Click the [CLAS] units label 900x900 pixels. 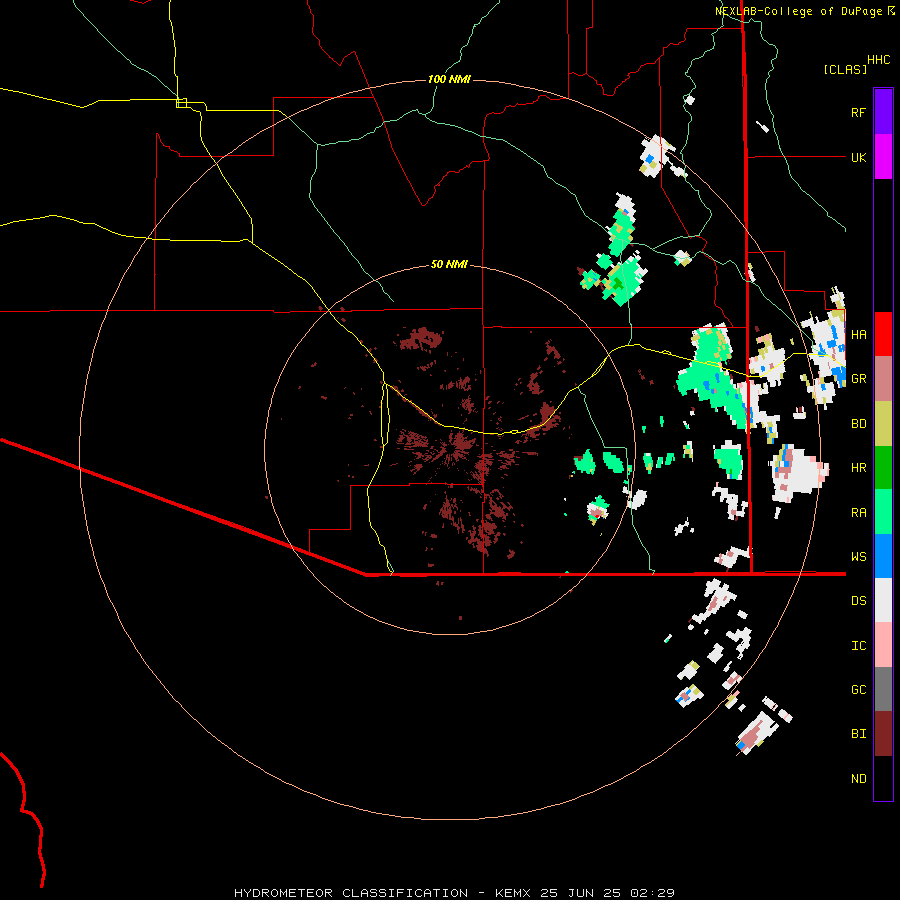(844, 69)
